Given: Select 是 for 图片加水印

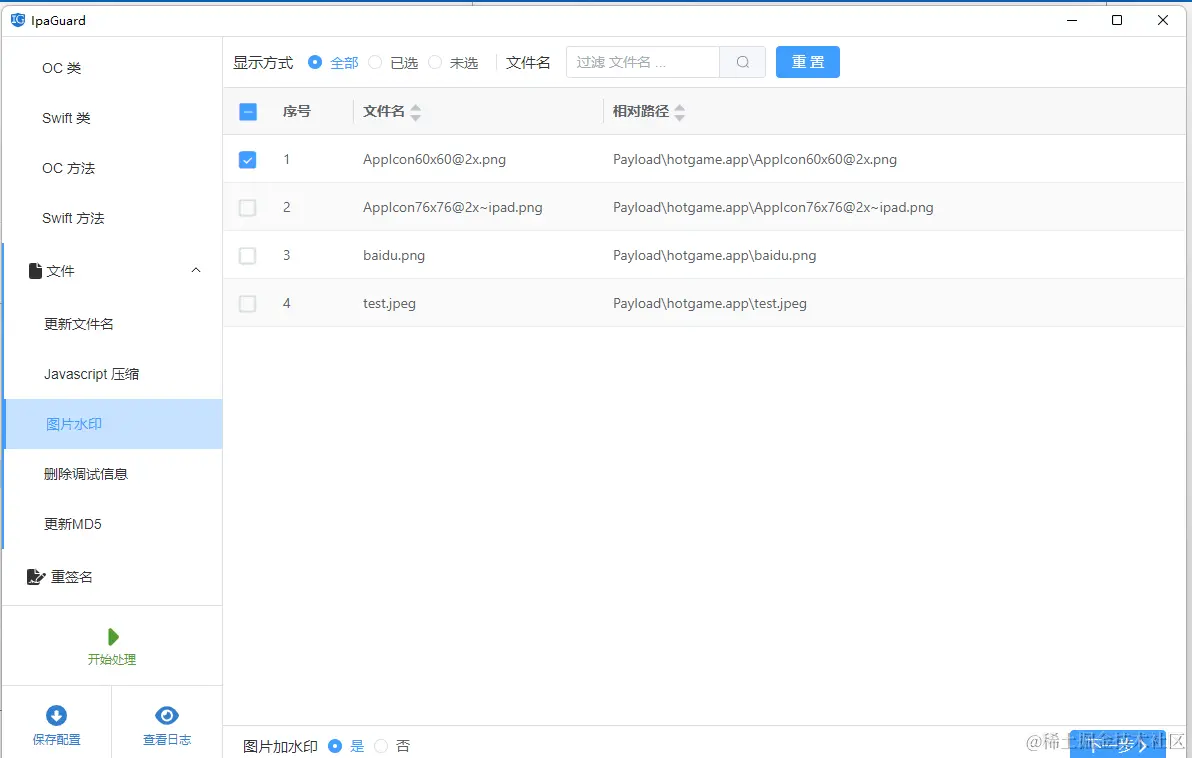Looking at the screenshot, I should 334,746.
